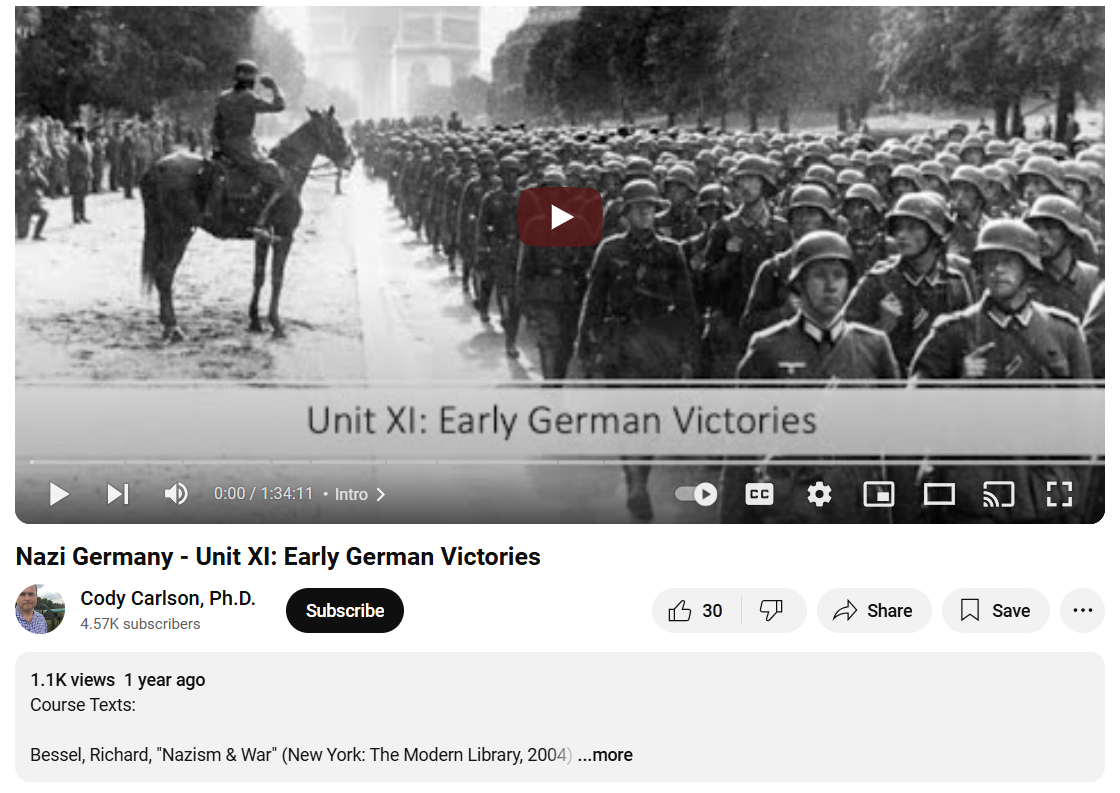Subscribe to Cody Carlson's channel
This screenshot has width=1120, height=793.
345,611
